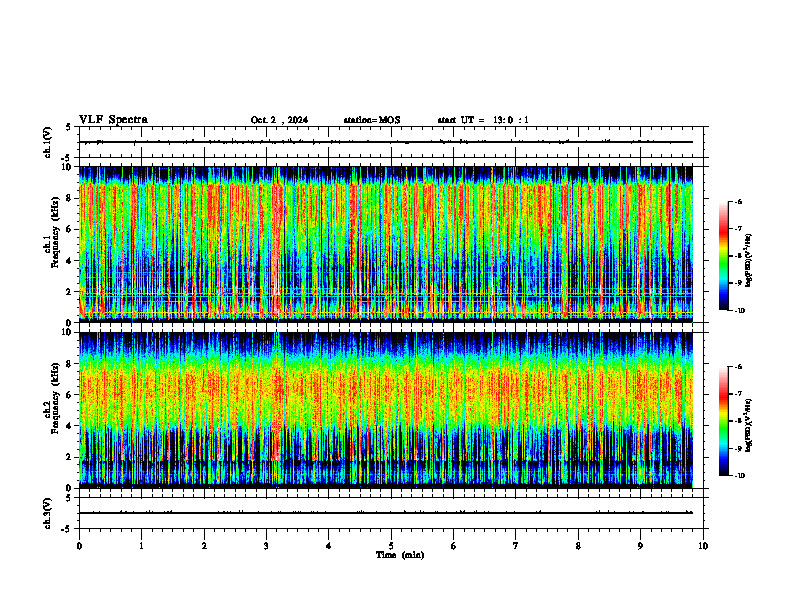Click time axis tick label "7"
Viewport: 792px width, 612px height.
click(x=516, y=546)
